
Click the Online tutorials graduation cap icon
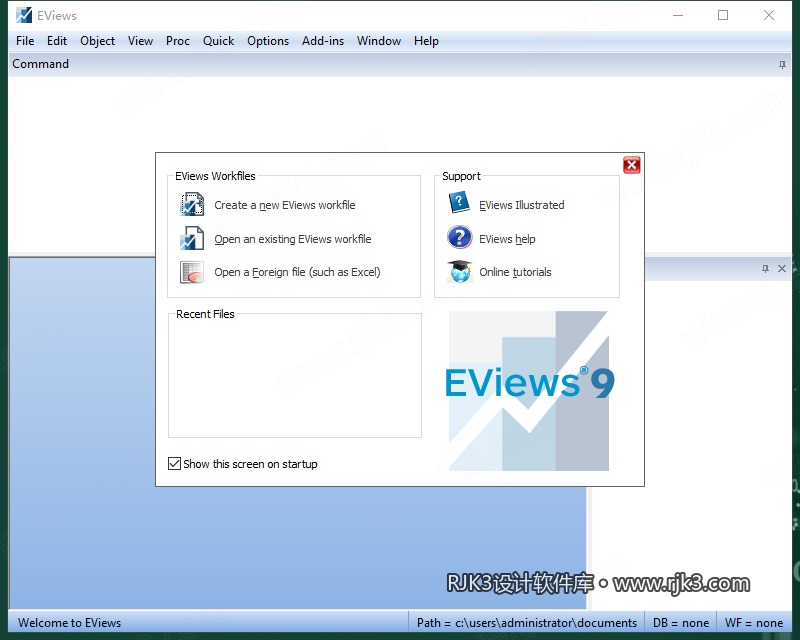tap(460, 272)
